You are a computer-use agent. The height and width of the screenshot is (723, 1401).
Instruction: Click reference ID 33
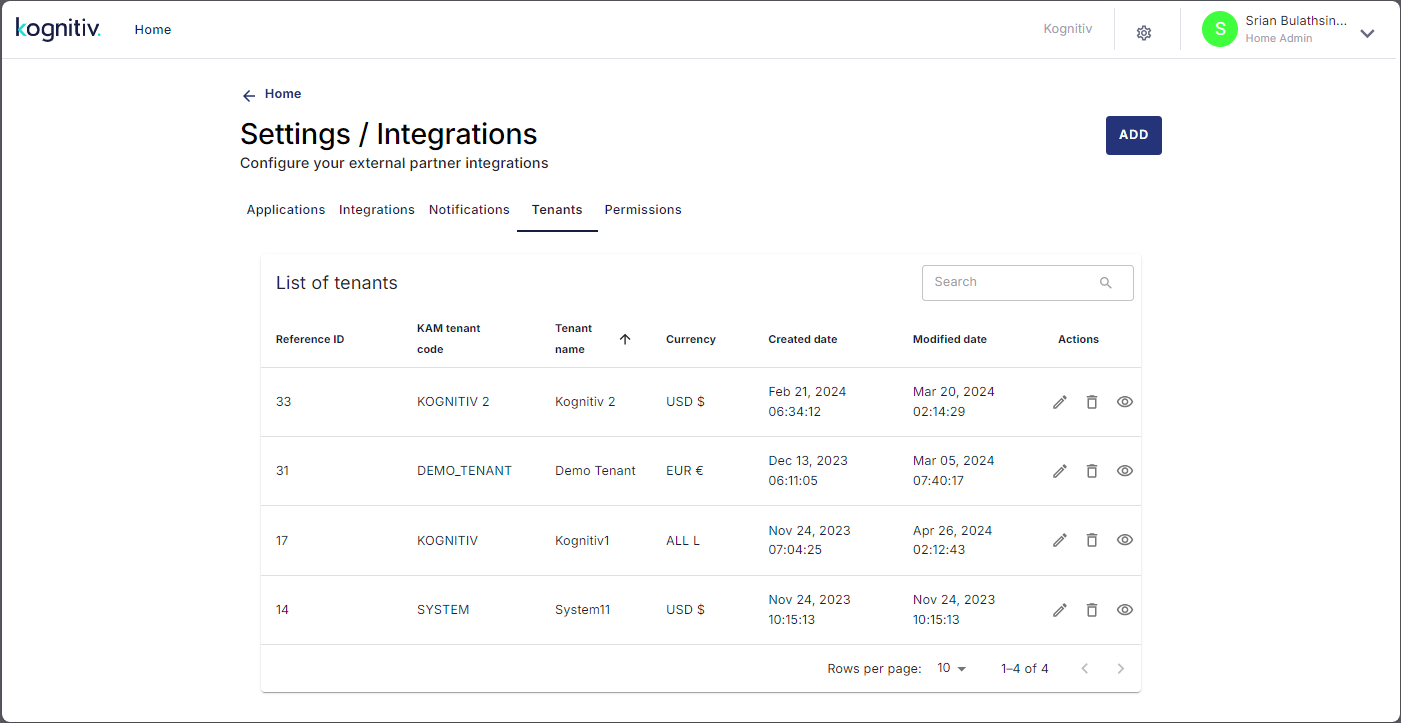tap(283, 402)
